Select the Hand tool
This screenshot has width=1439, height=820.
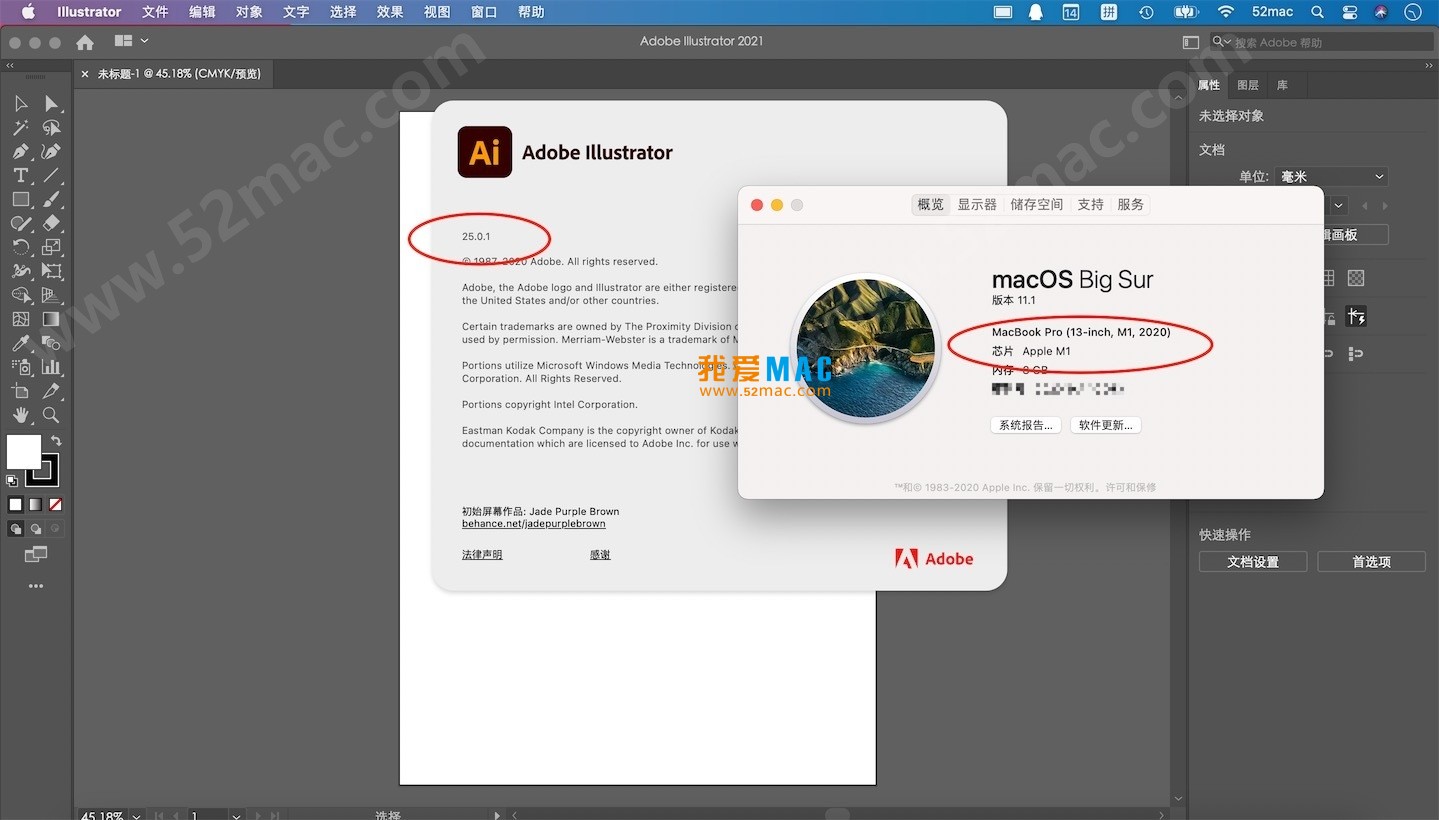pos(22,415)
